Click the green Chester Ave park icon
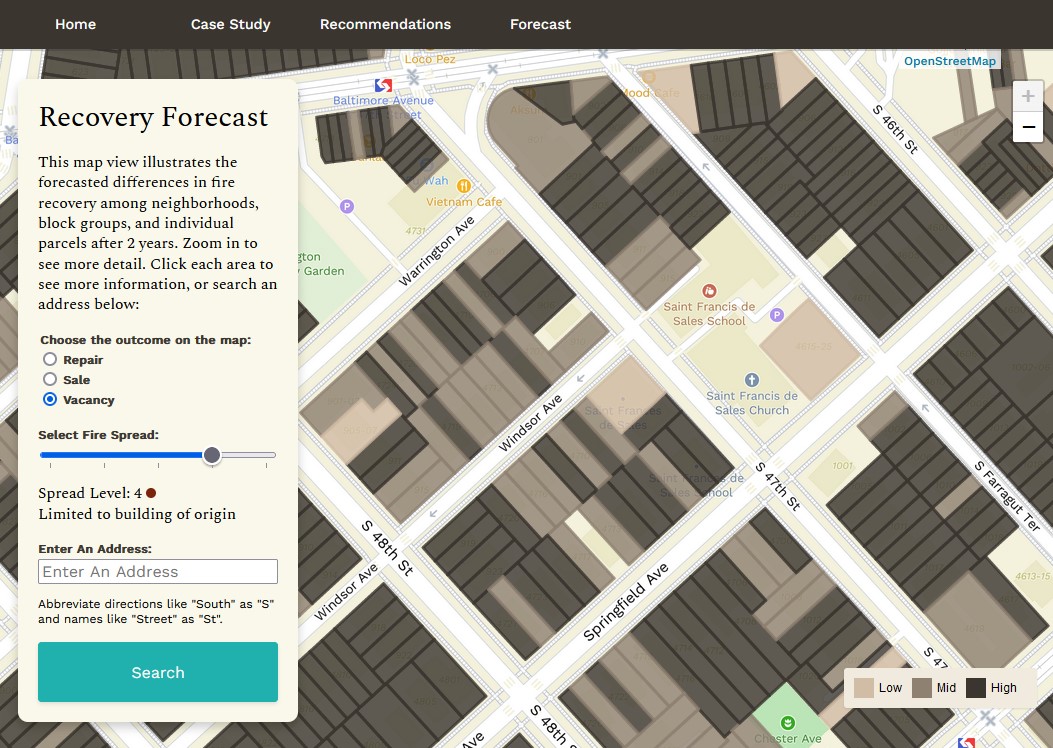 pyautogui.click(x=788, y=722)
